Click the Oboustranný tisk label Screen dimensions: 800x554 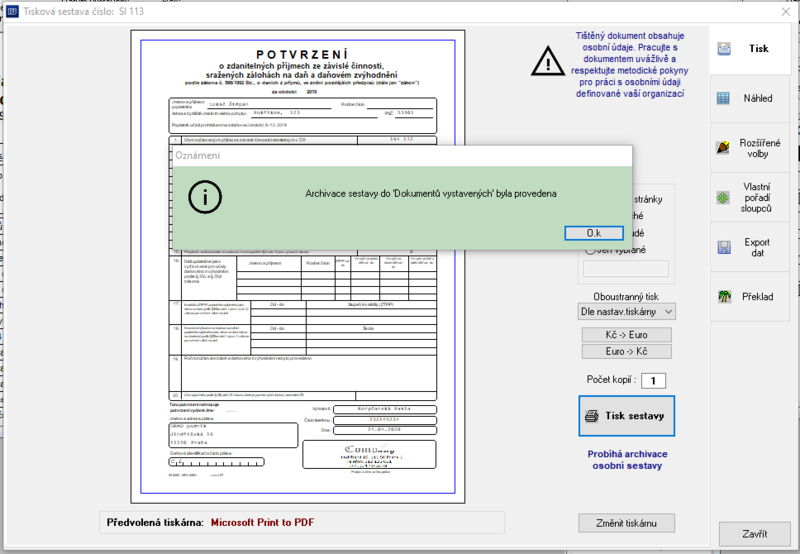tap(626, 296)
